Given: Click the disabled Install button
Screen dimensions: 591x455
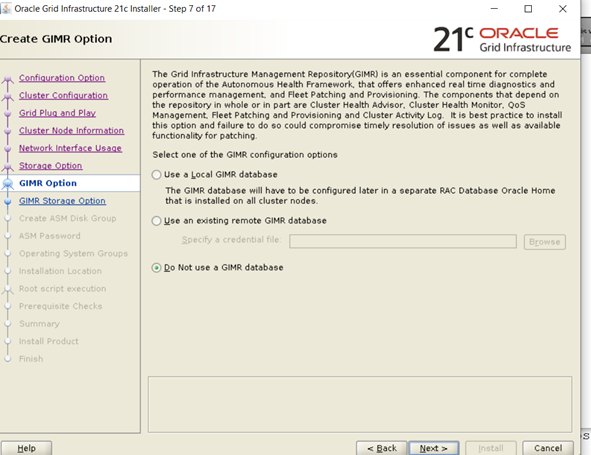Looking at the screenshot, I should point(491,448).
